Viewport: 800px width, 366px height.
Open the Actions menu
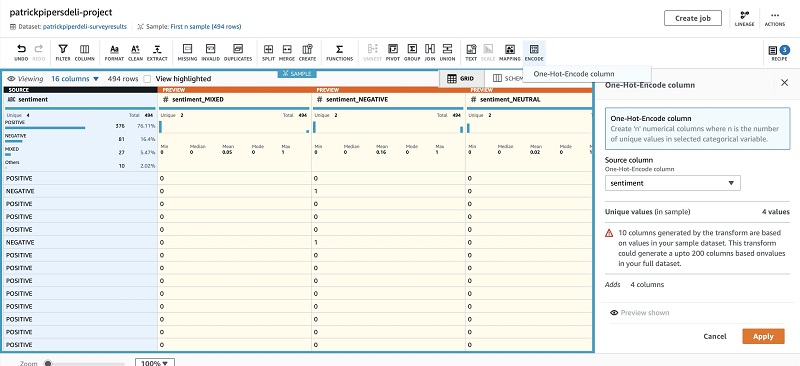(775, 18)
